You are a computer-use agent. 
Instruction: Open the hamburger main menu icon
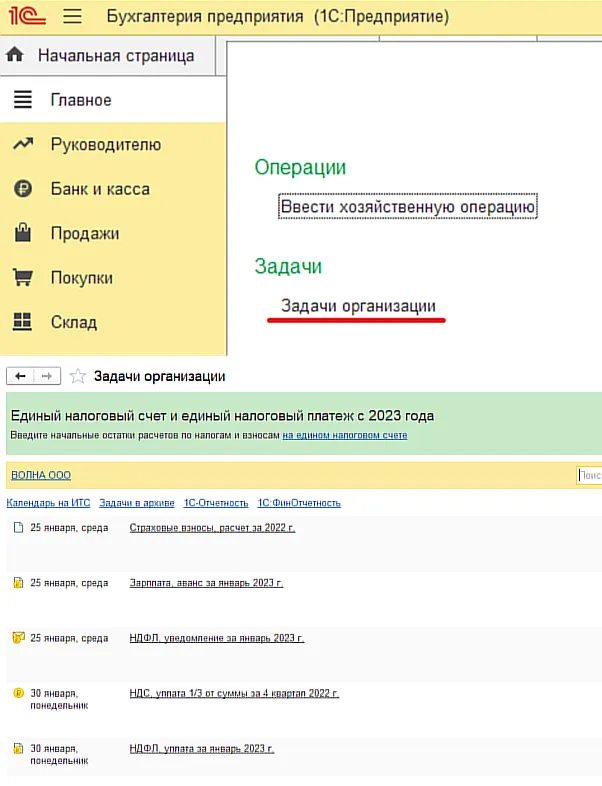point(72,17)
